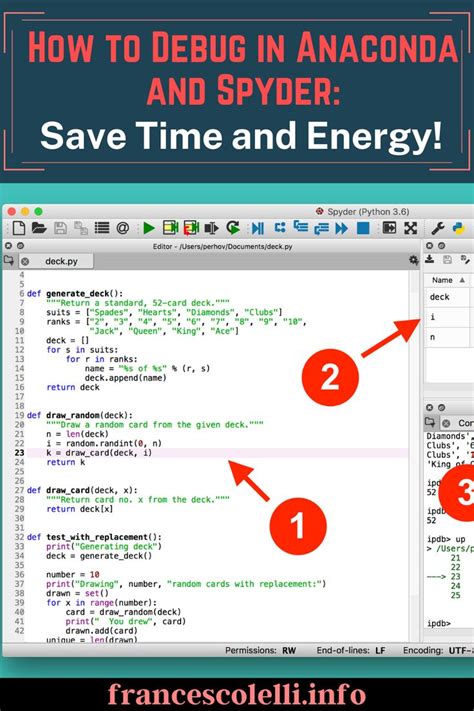This screenshot has height=711, width=474.
Task: Stop debugging with the blue square
Action: click(363, 228)
